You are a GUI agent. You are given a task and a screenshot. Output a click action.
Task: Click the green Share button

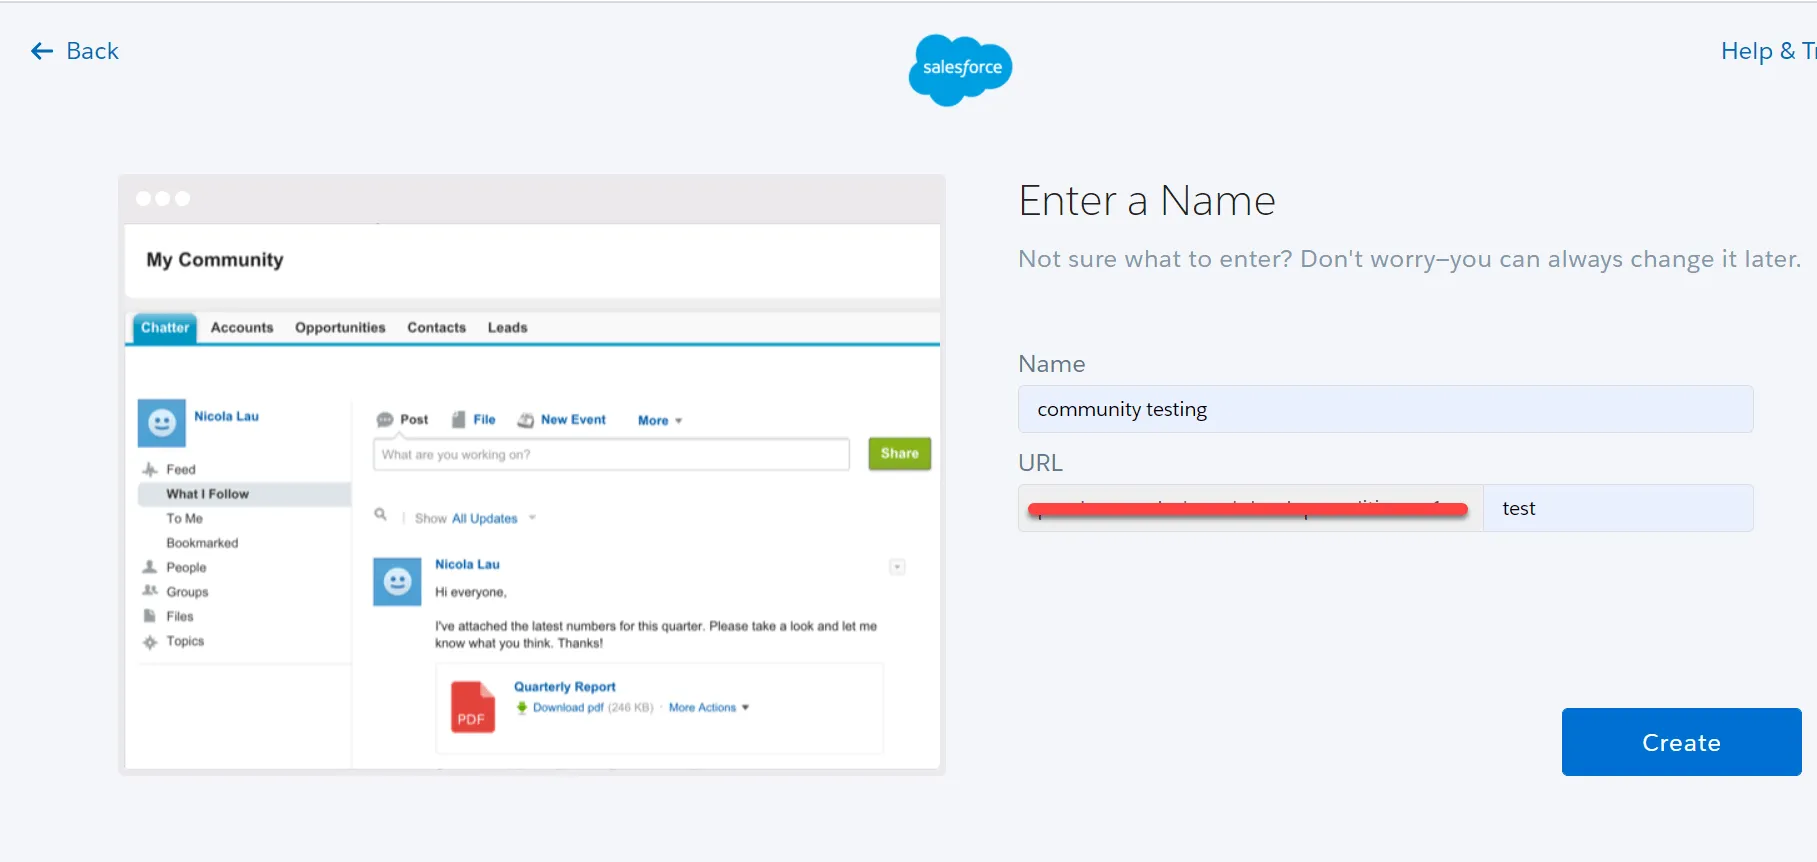[x=900, y=454]
